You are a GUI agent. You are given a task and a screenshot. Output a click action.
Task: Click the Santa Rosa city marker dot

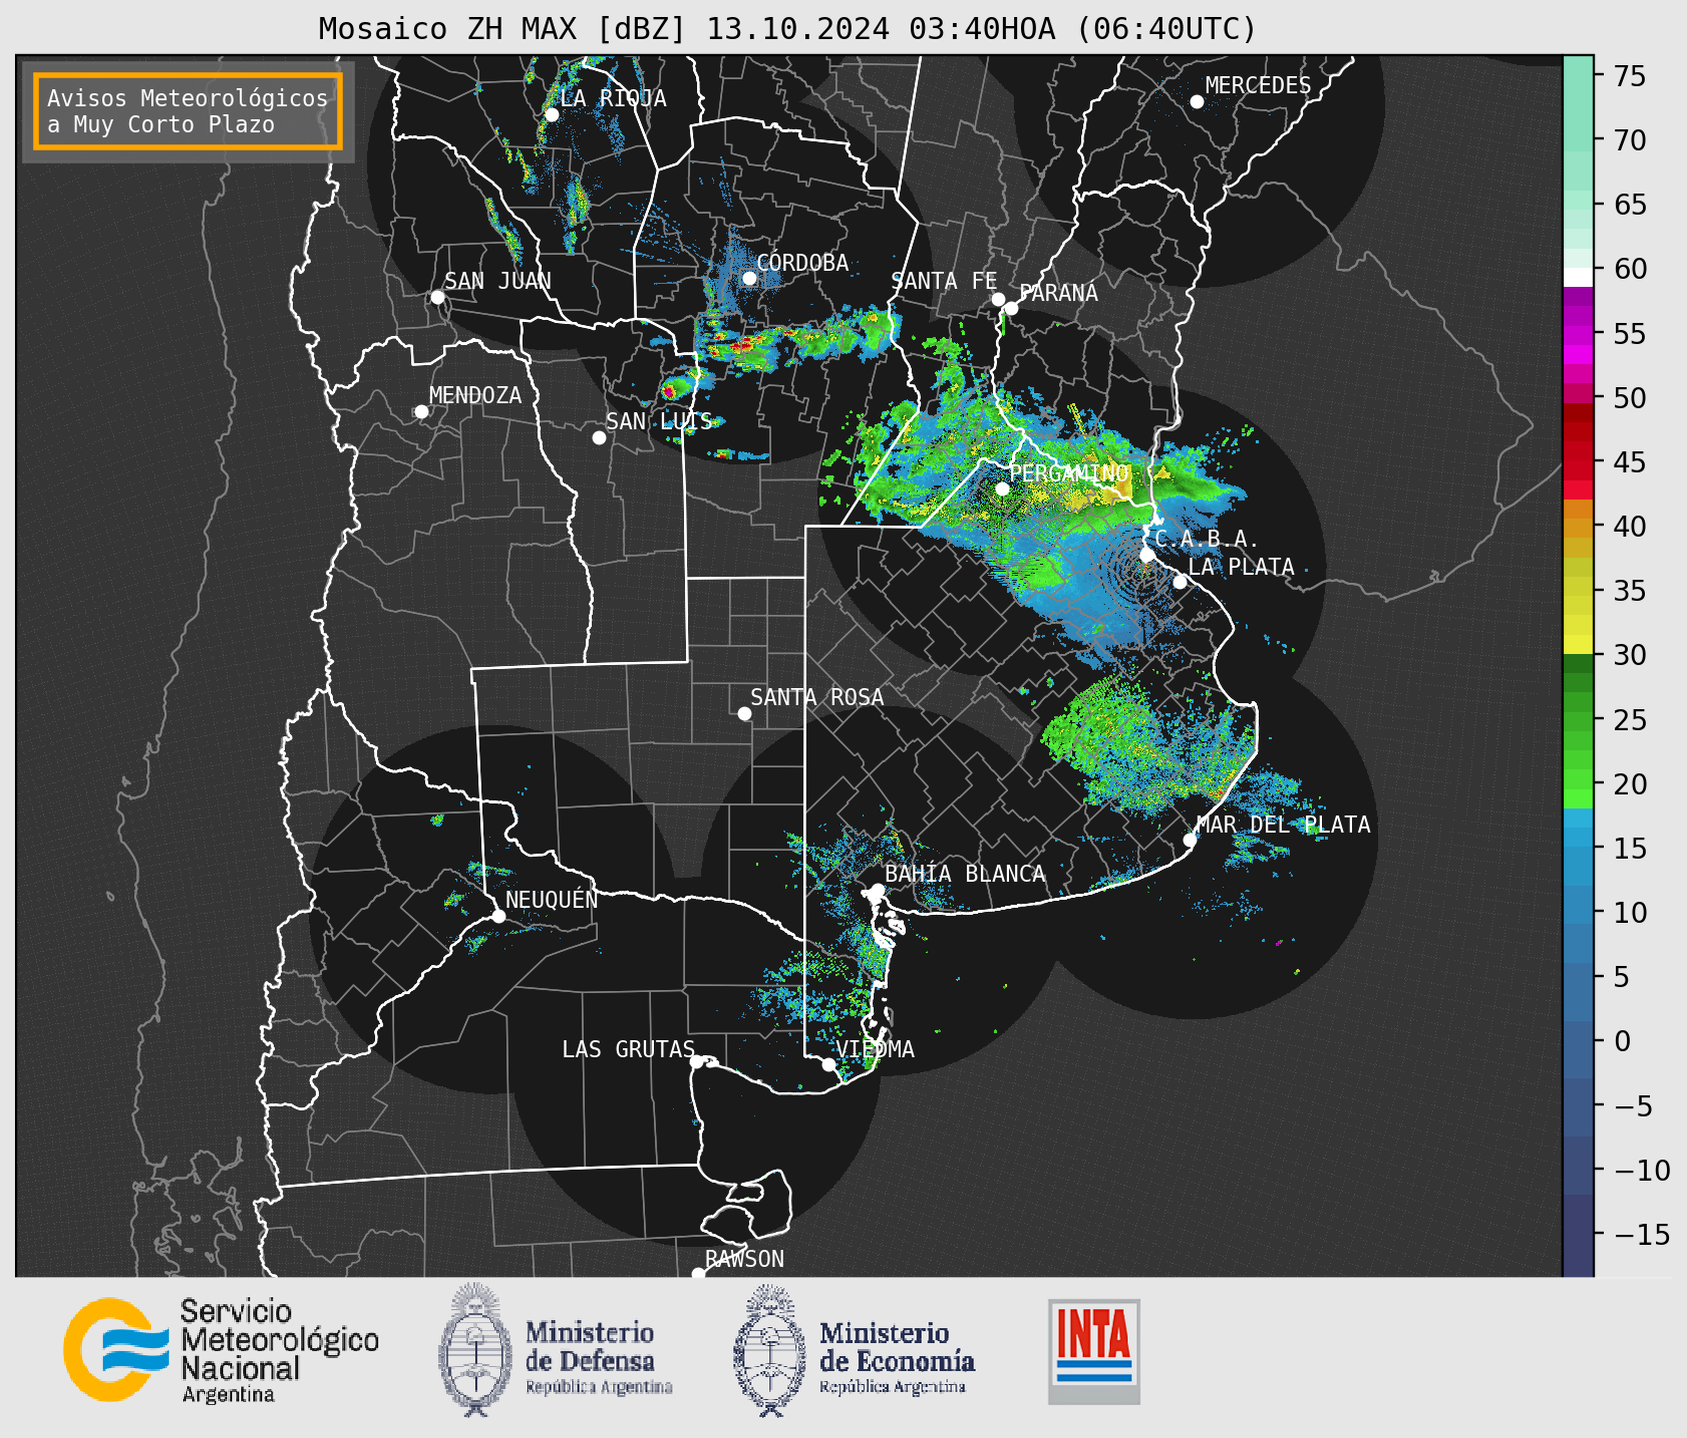pos(744,713)
